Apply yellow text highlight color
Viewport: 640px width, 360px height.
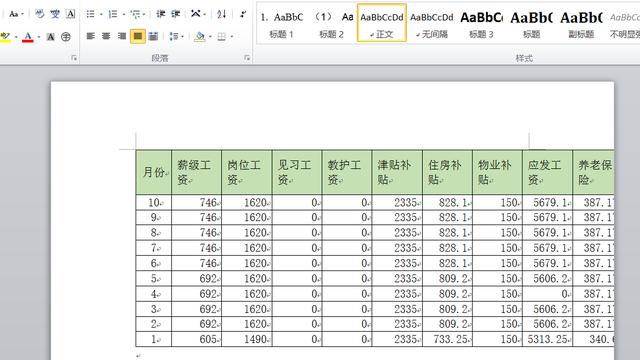click(5, 37)
